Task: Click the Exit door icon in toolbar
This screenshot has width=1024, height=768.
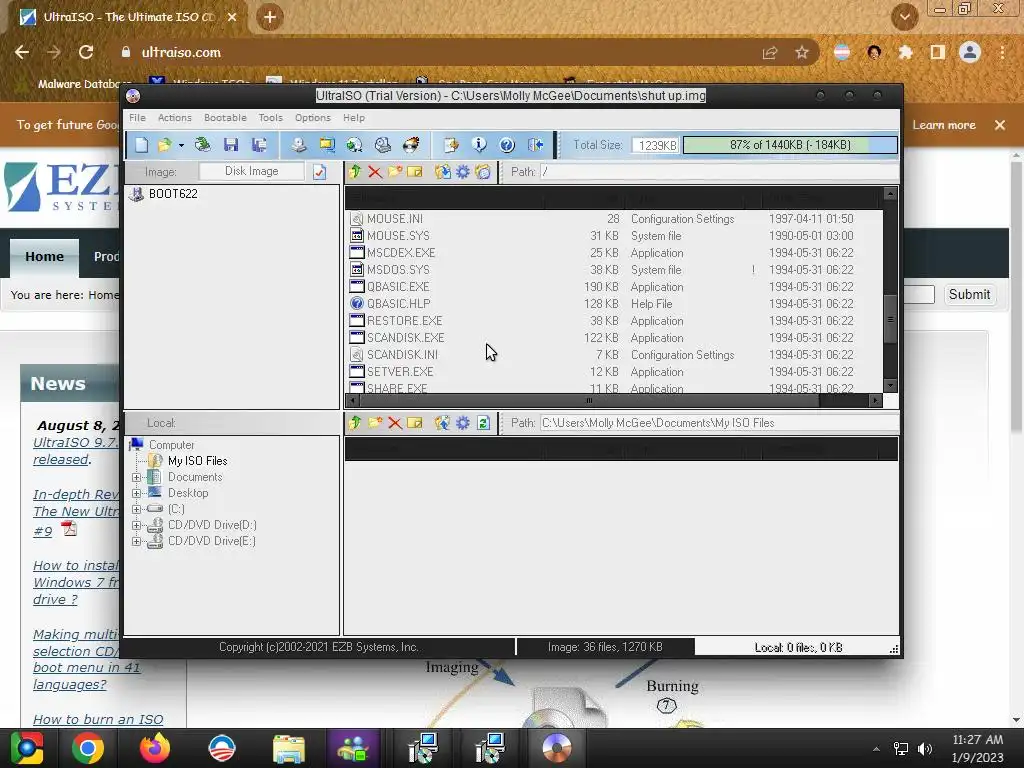Action: coord(536,145)
